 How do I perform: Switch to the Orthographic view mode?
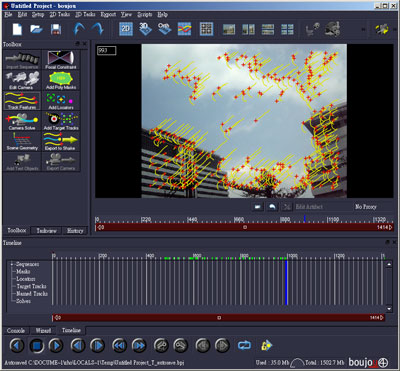coord(164,29)
